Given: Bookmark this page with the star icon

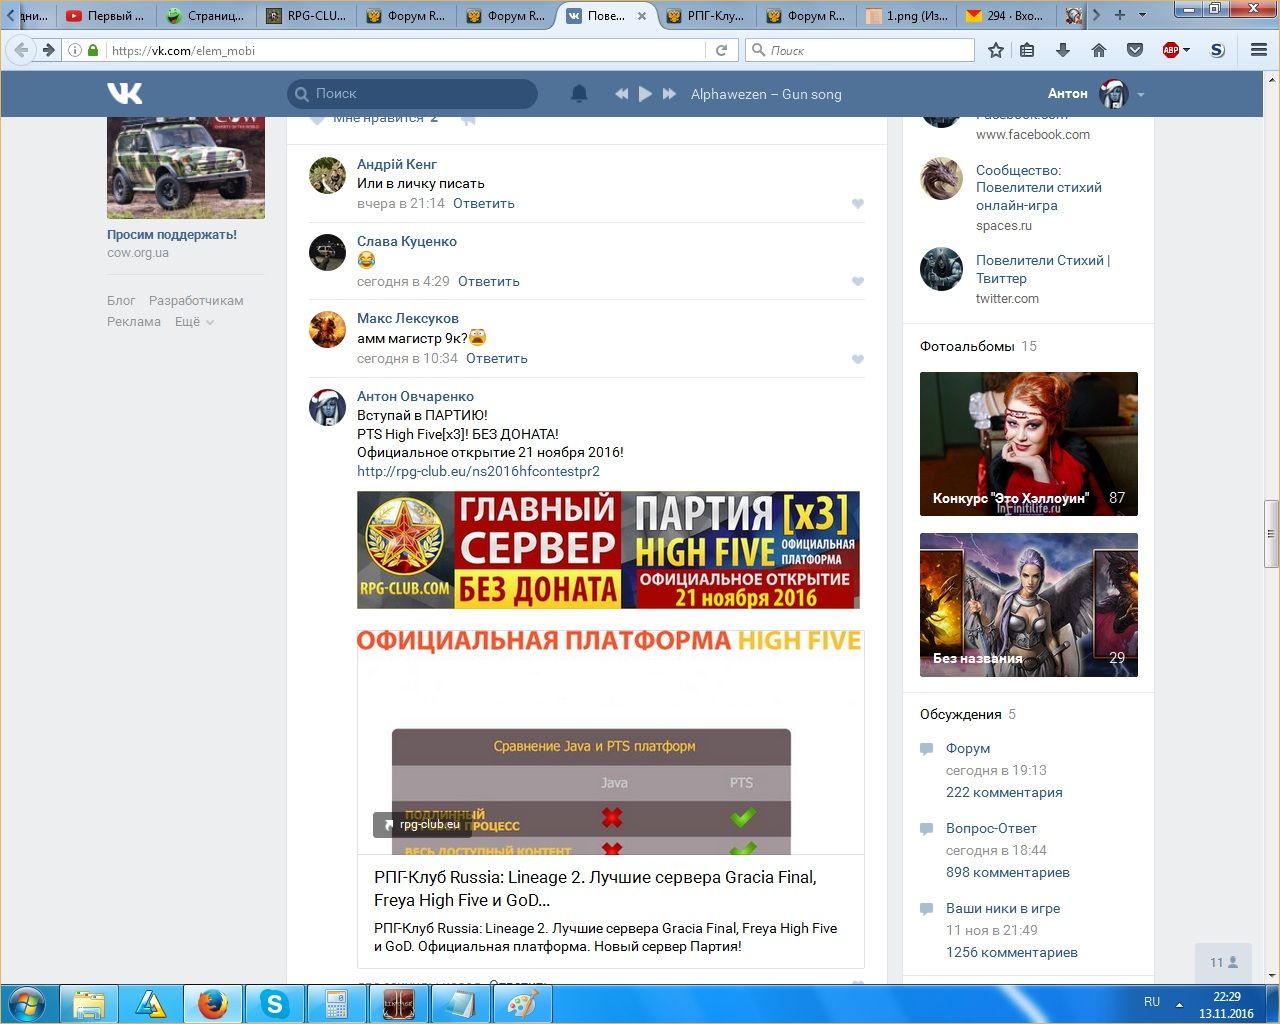Looking at the screenshot, I should (x=995, y=50).
